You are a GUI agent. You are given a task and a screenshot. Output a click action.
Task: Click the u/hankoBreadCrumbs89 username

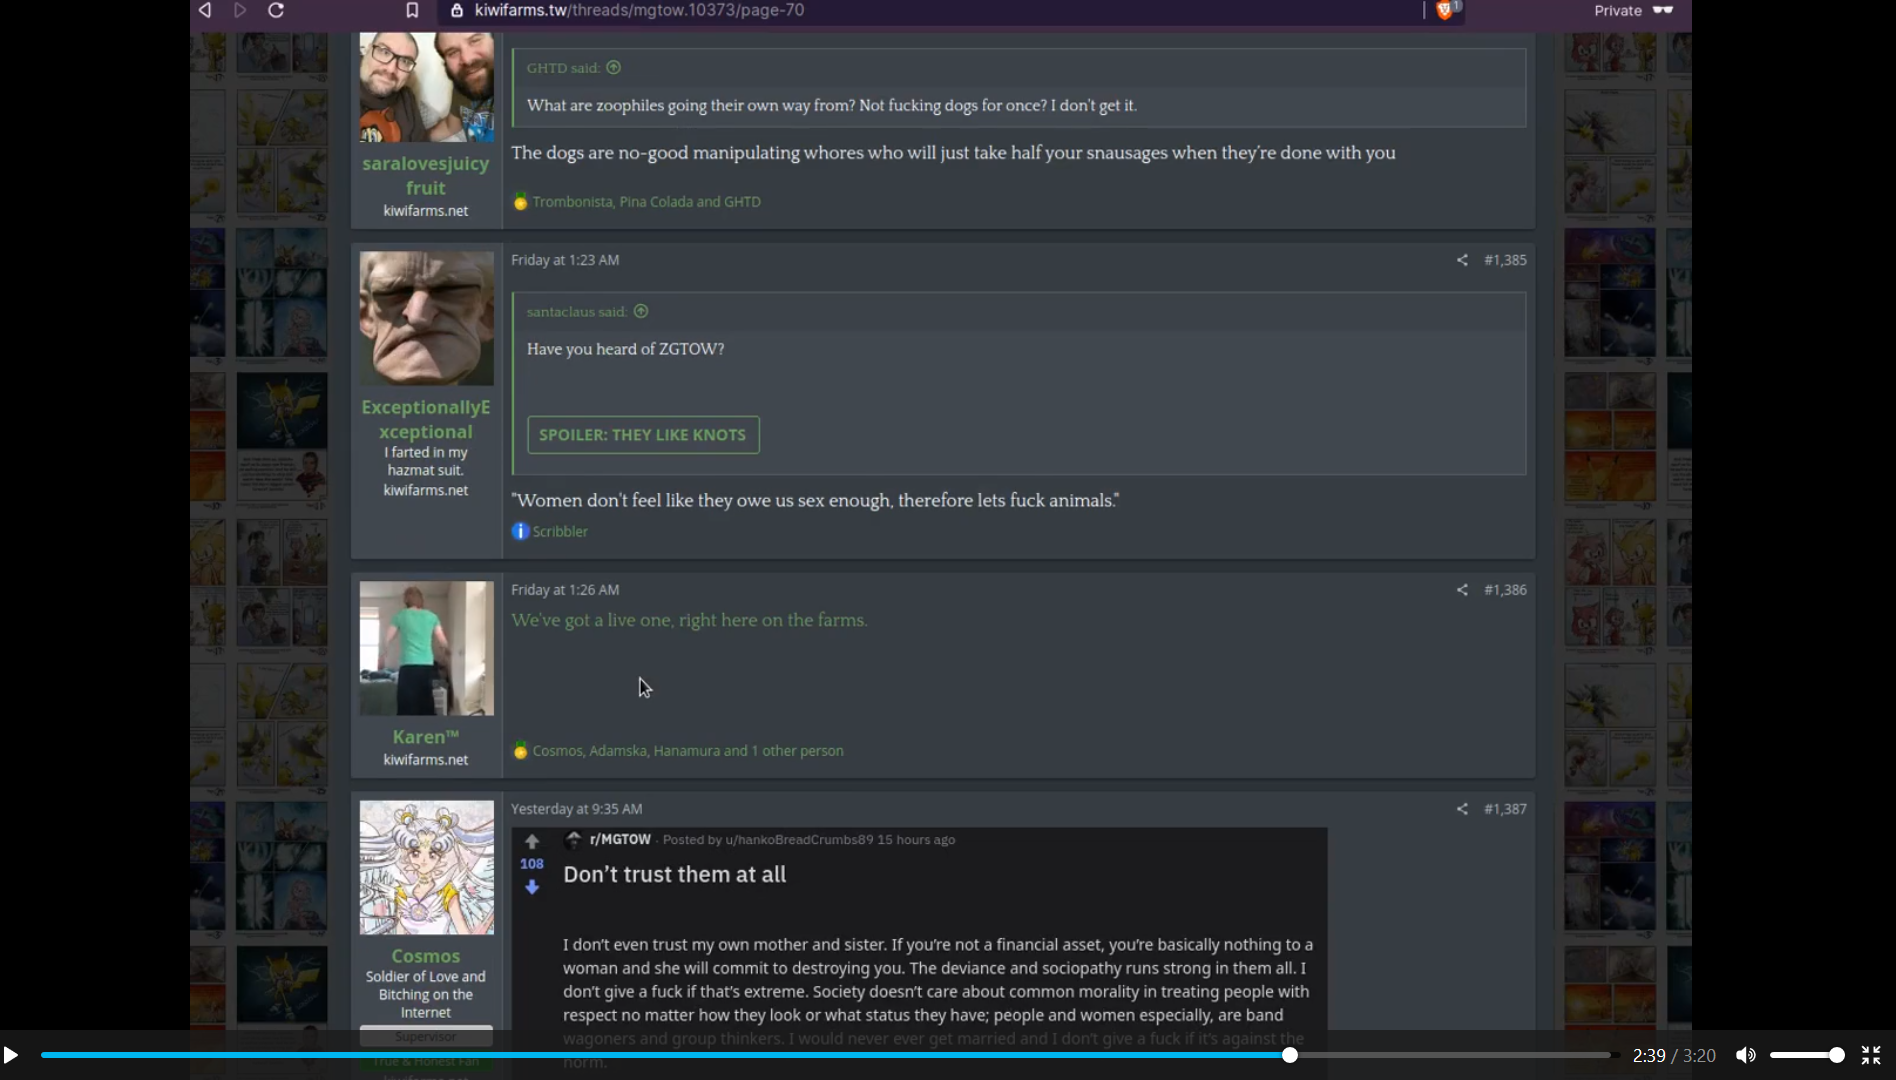(x=799, y=840)
